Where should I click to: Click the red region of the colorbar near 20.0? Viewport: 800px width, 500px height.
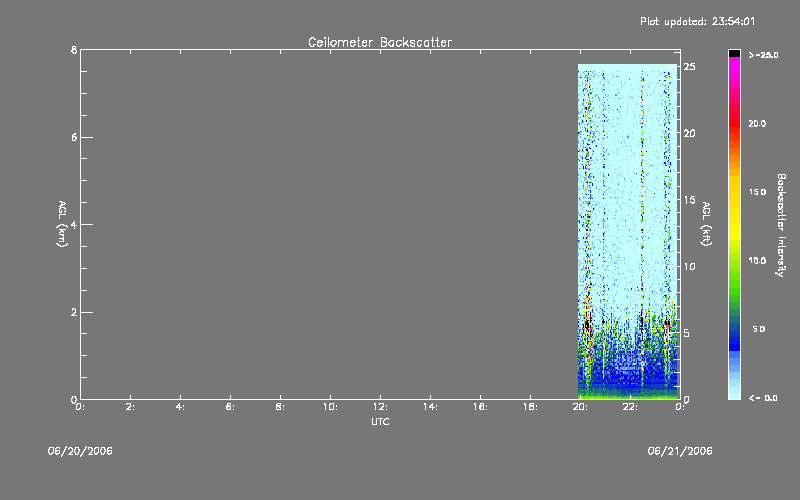(734, 124)
